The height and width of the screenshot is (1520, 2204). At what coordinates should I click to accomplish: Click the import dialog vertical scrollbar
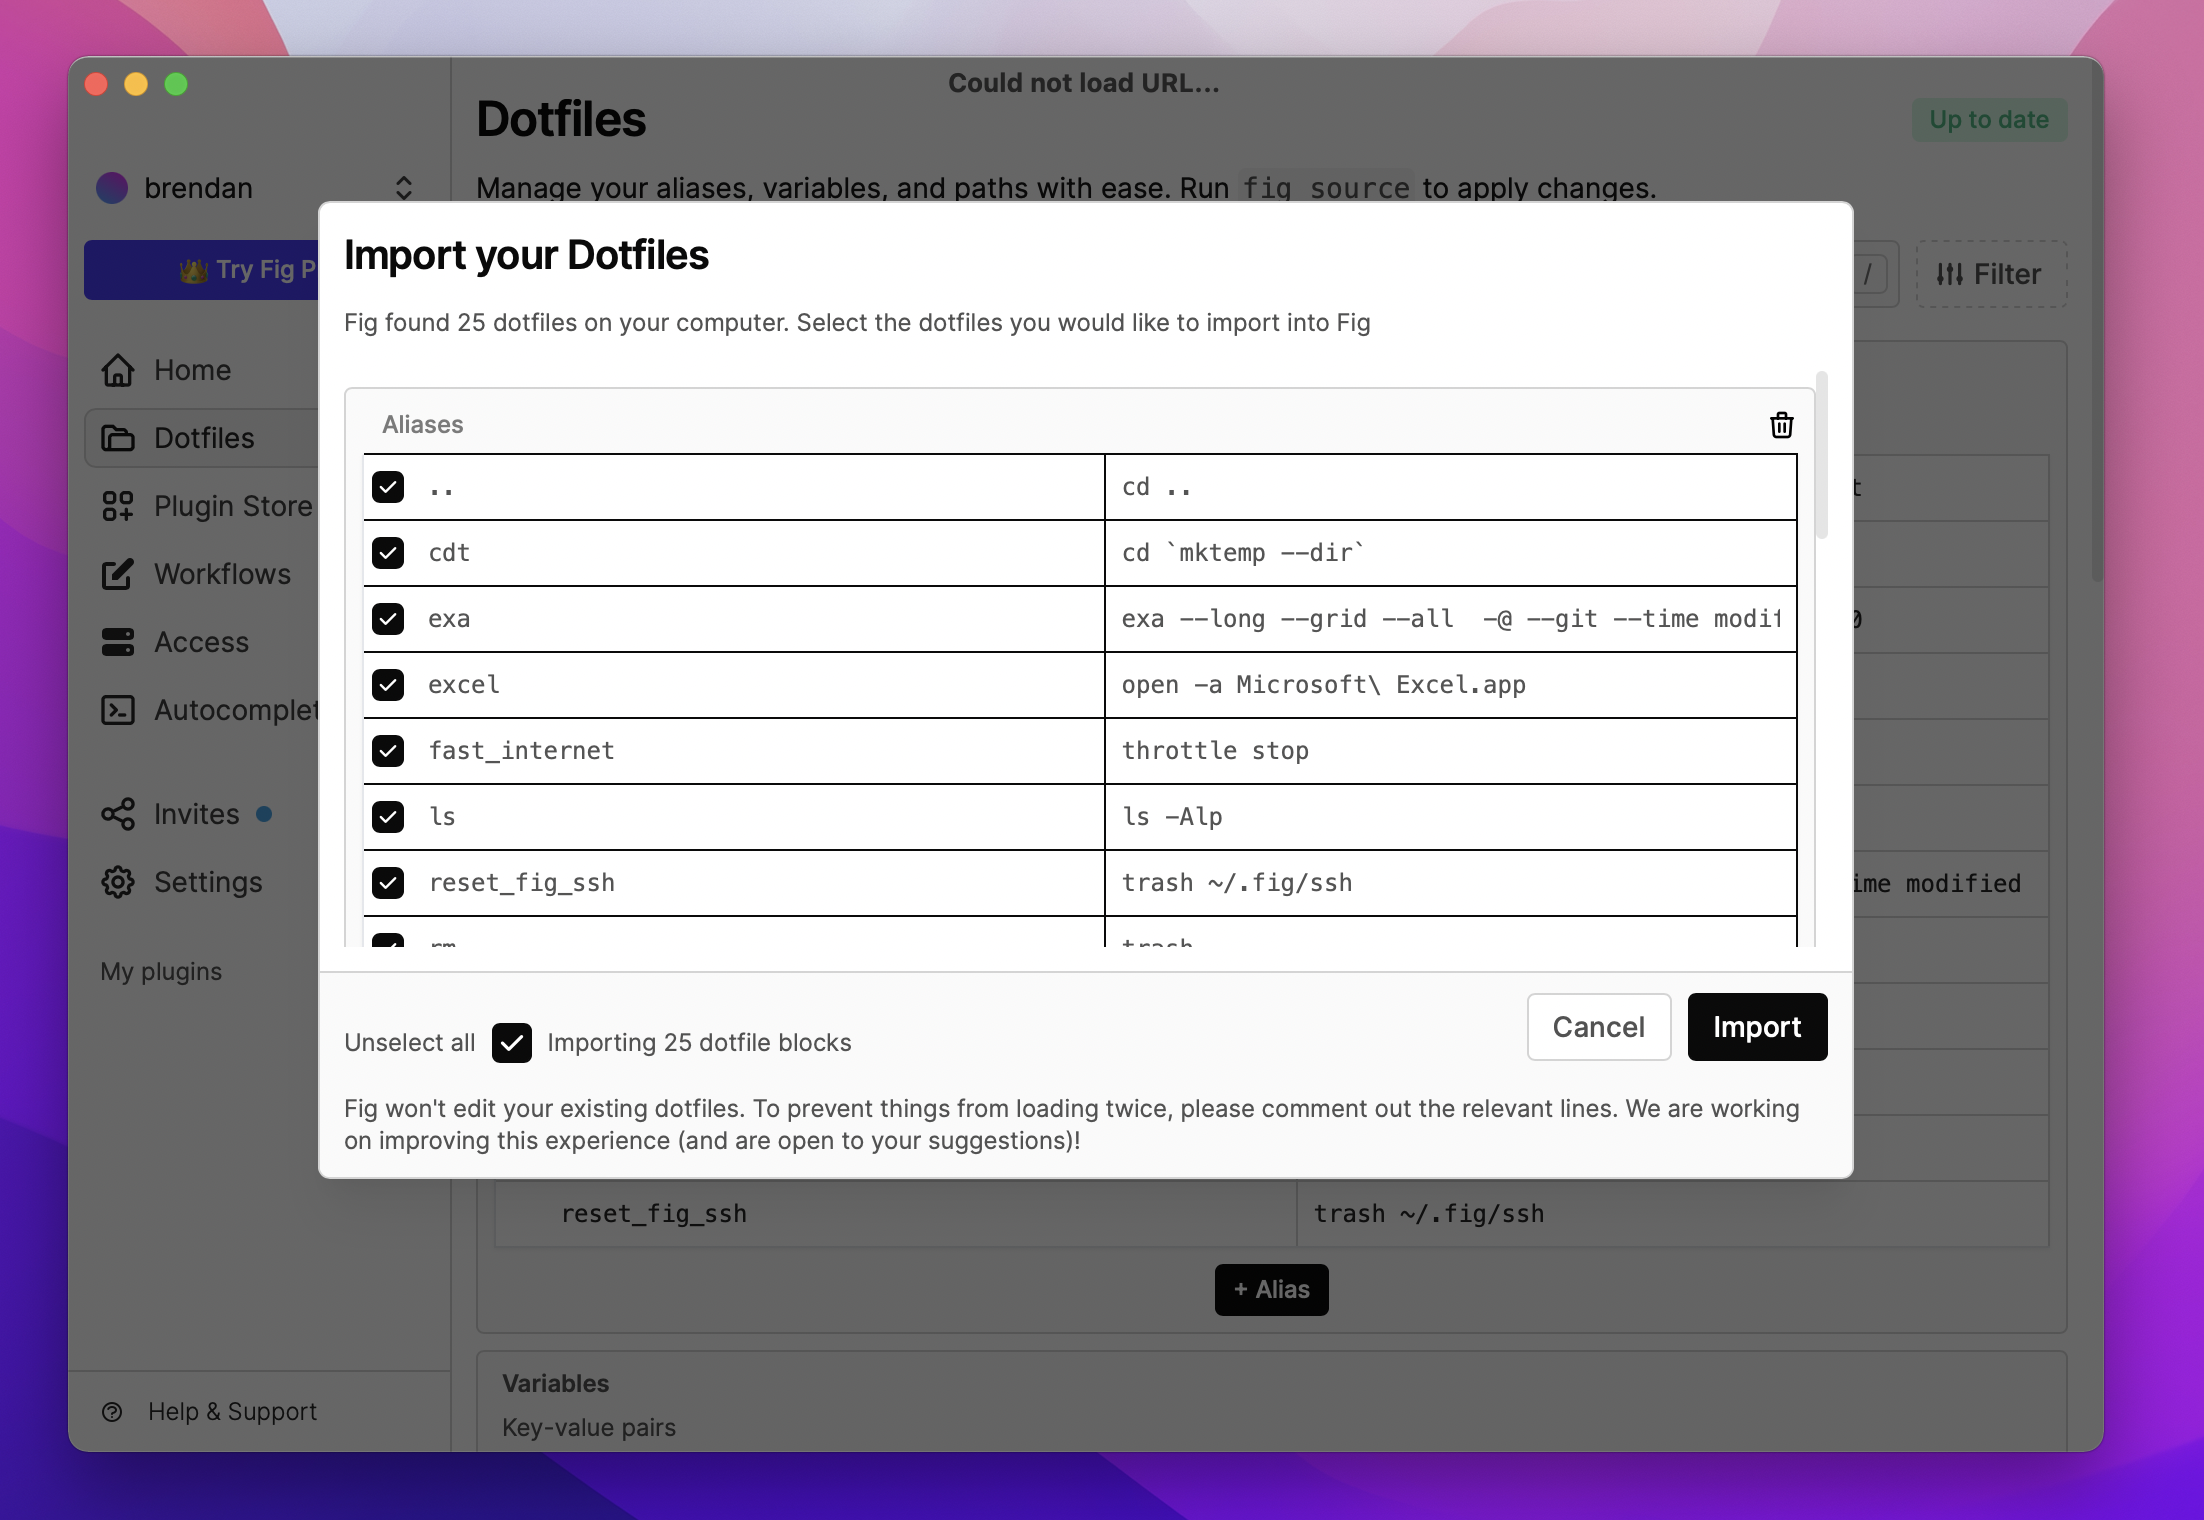(x=1822, y=455)
